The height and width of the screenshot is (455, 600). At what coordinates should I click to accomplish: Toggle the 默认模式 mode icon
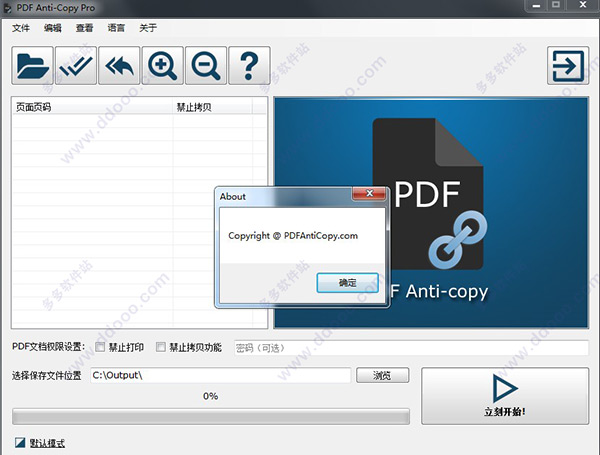(x=20, y=443)
